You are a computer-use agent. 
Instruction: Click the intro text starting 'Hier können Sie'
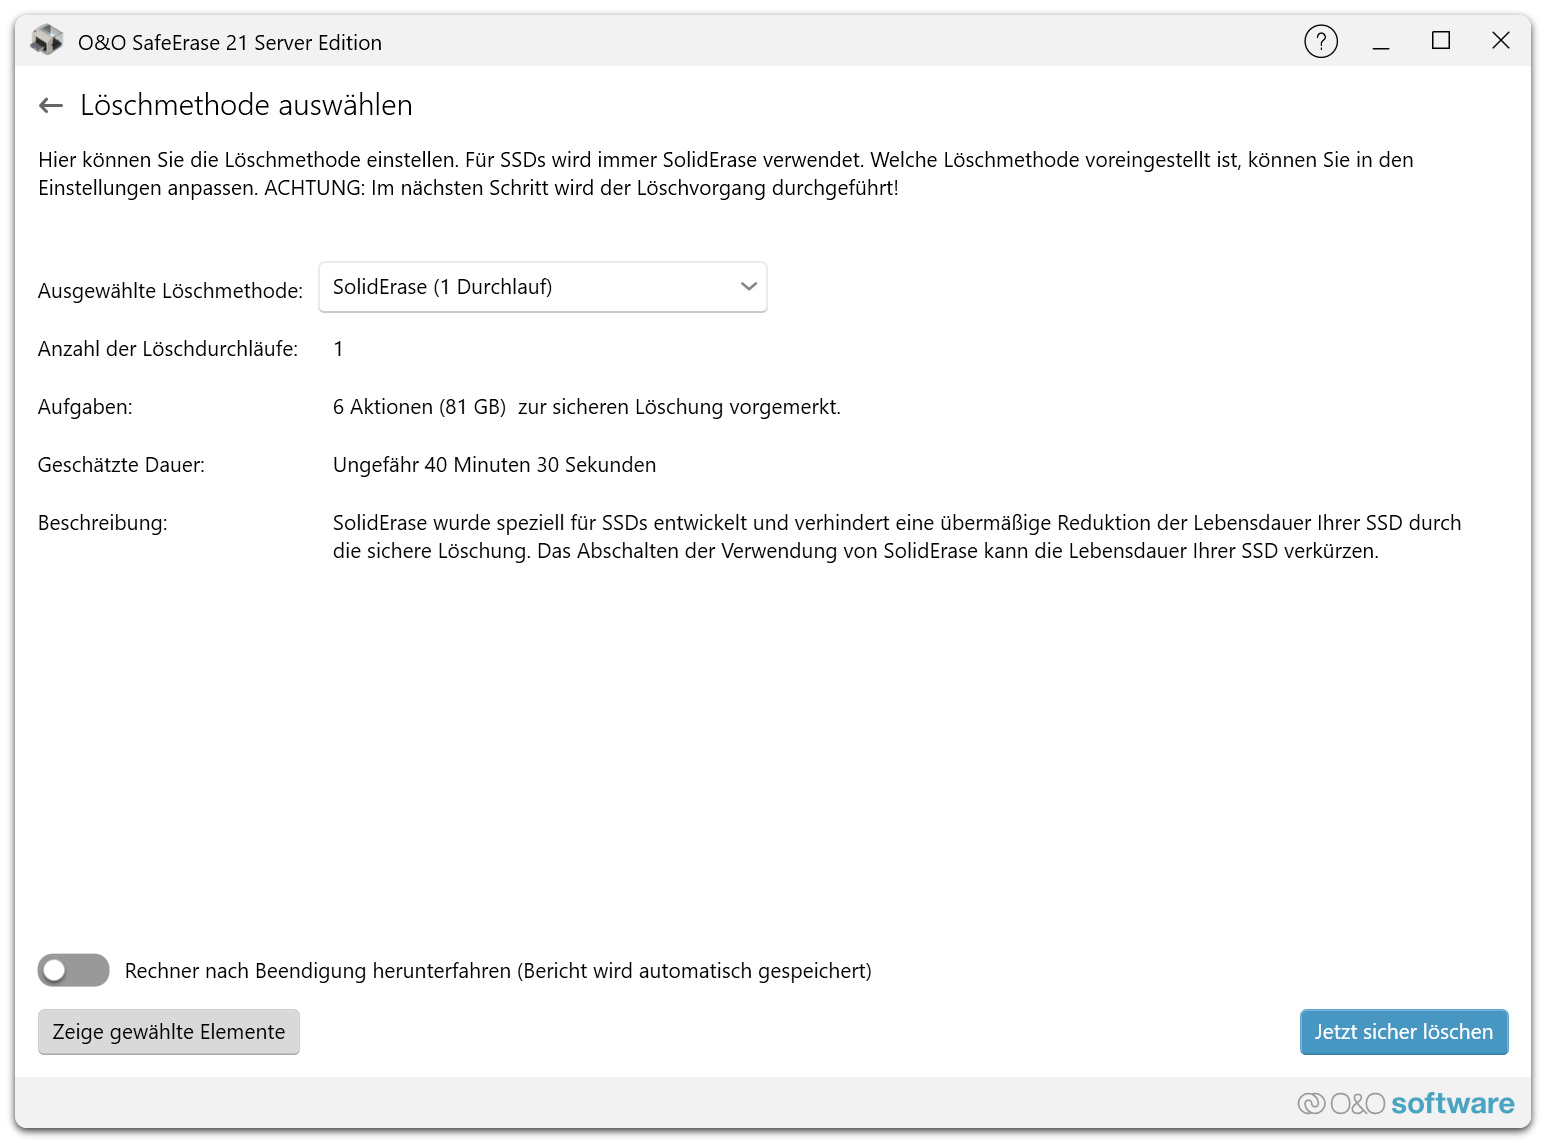[x=726, y=174]
